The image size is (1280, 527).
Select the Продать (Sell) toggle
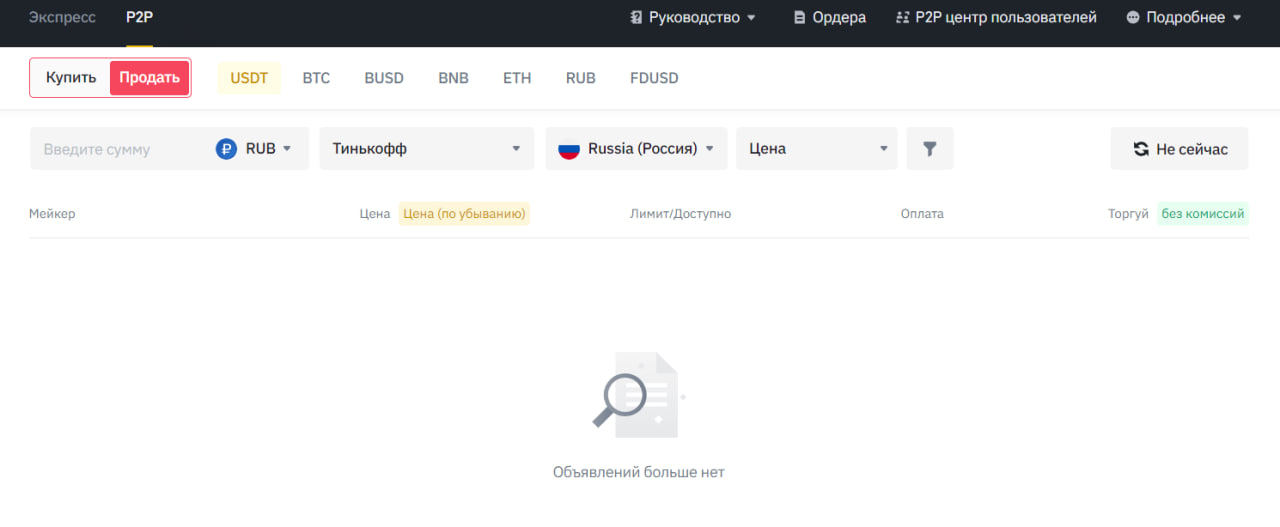click(149, 78)
